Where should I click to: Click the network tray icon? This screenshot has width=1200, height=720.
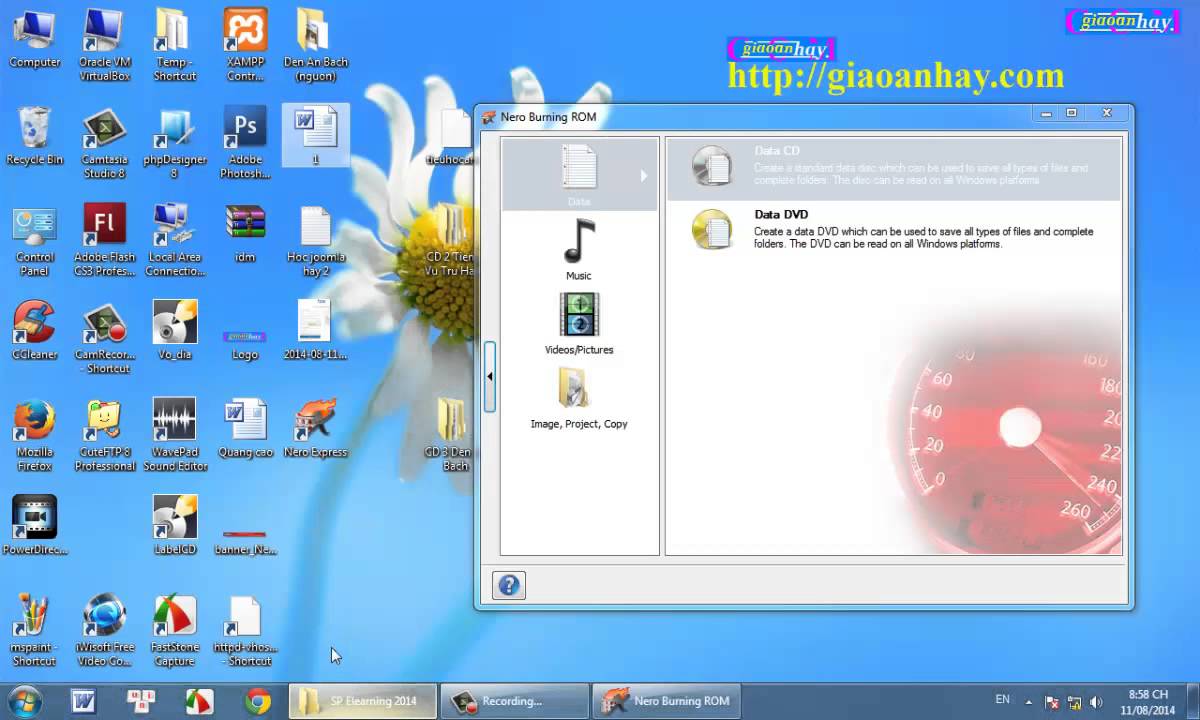coord(1074,702)
